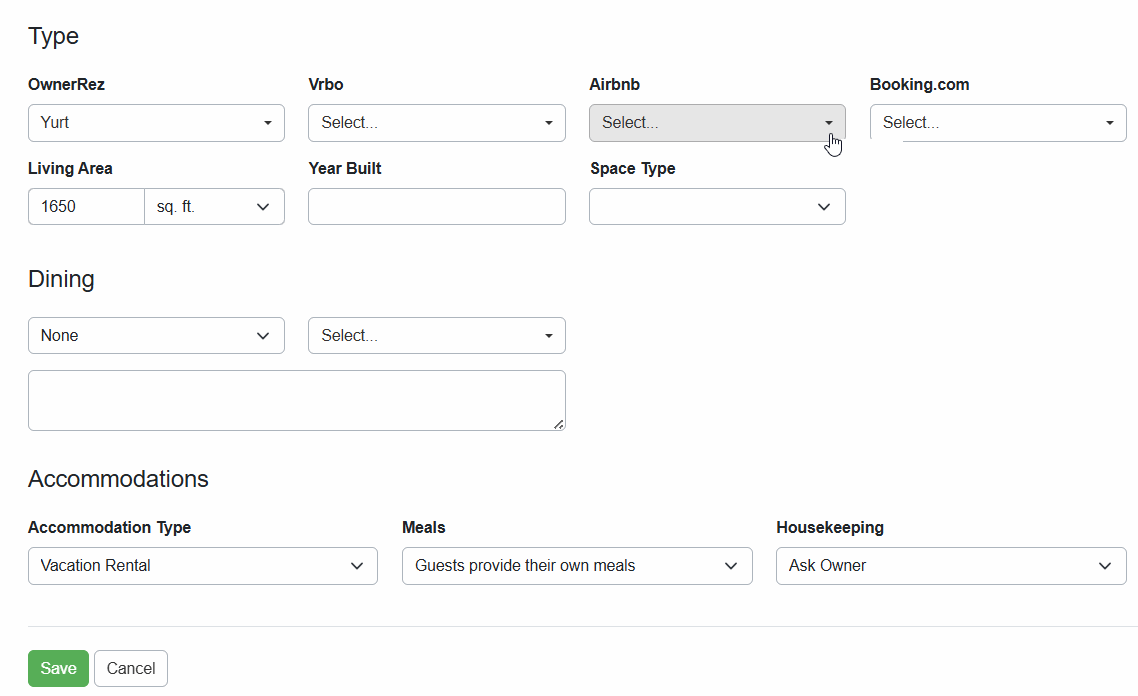Open the Vrbo Select dropdown
The height and width of the screenshot is (696, 1138).
click(x=436, y=122)
